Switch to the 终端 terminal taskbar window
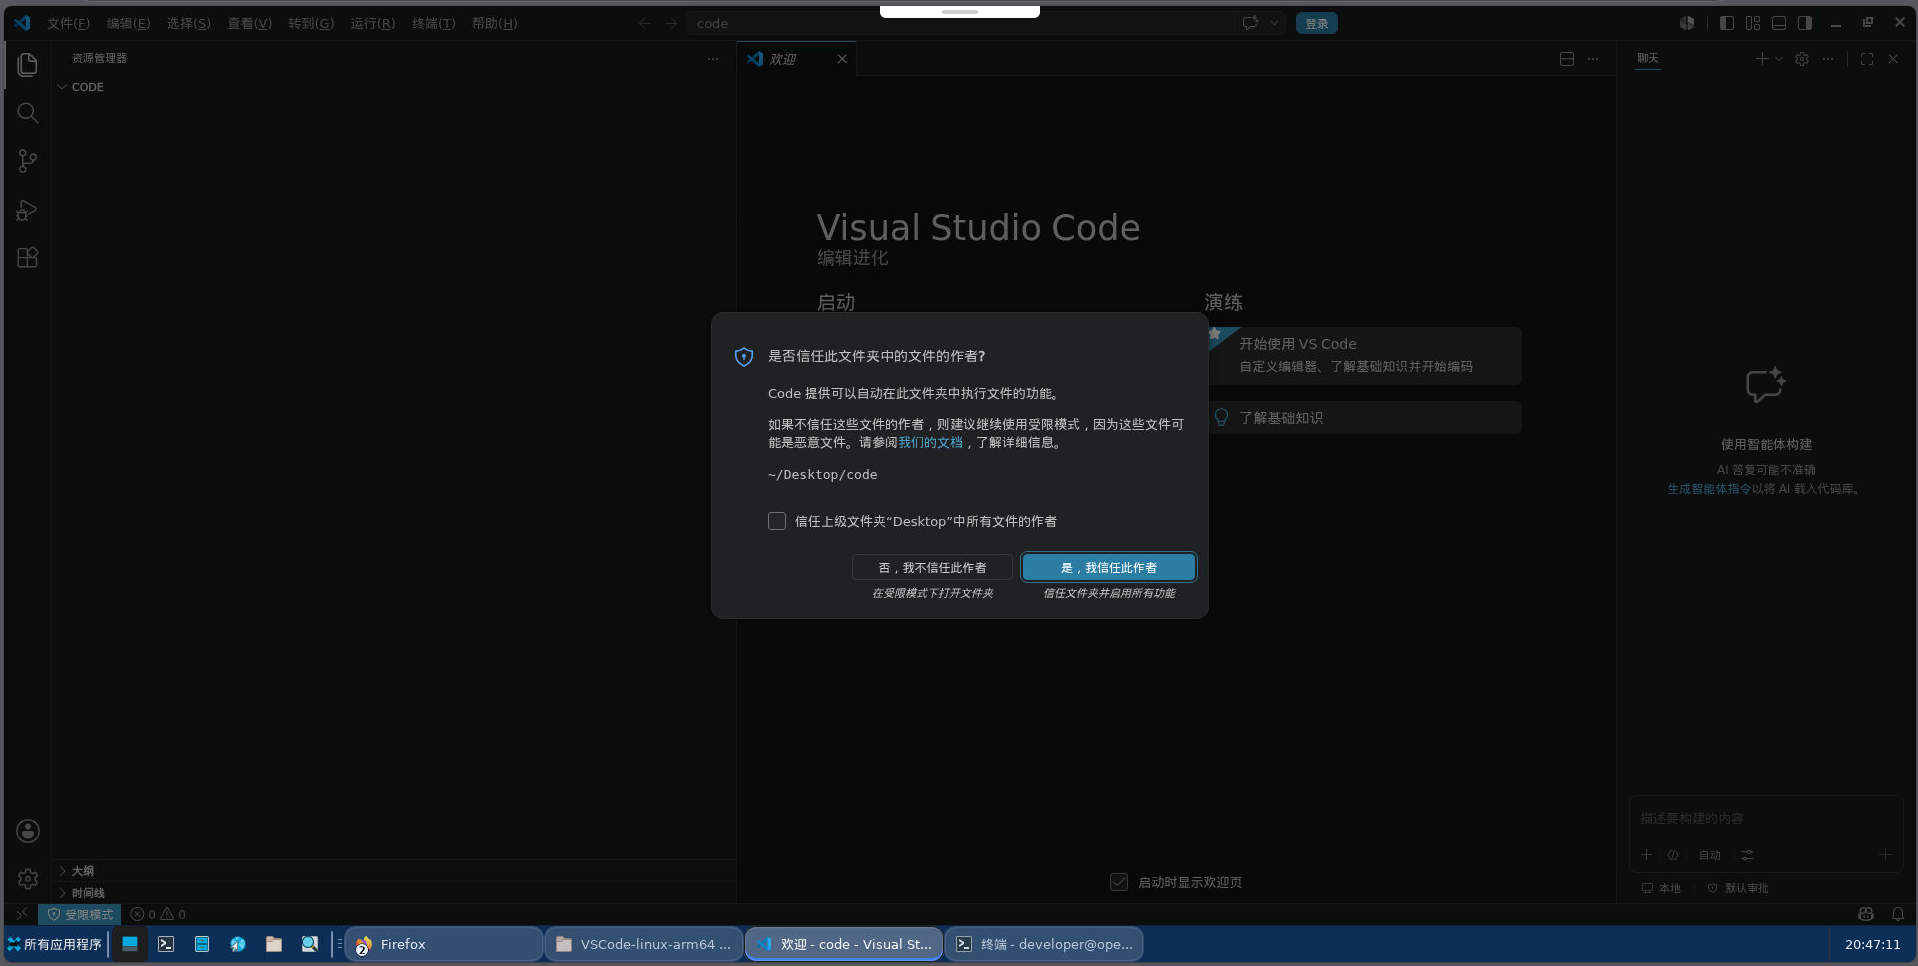The width and height of the screenshot is (1918, 966). [x=1044, y=944]
